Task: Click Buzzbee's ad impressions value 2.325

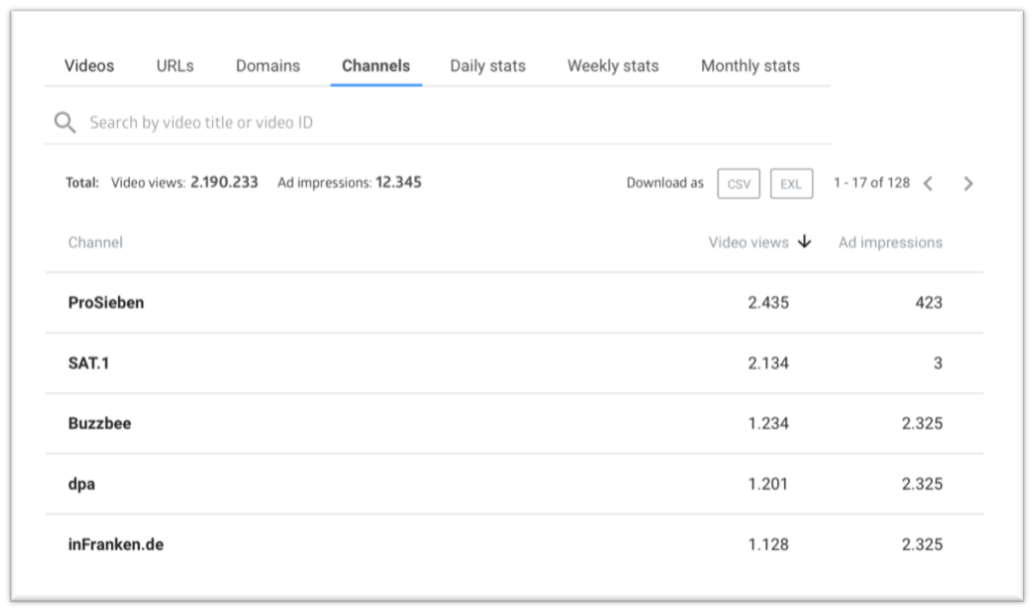Action: [922, 423]
